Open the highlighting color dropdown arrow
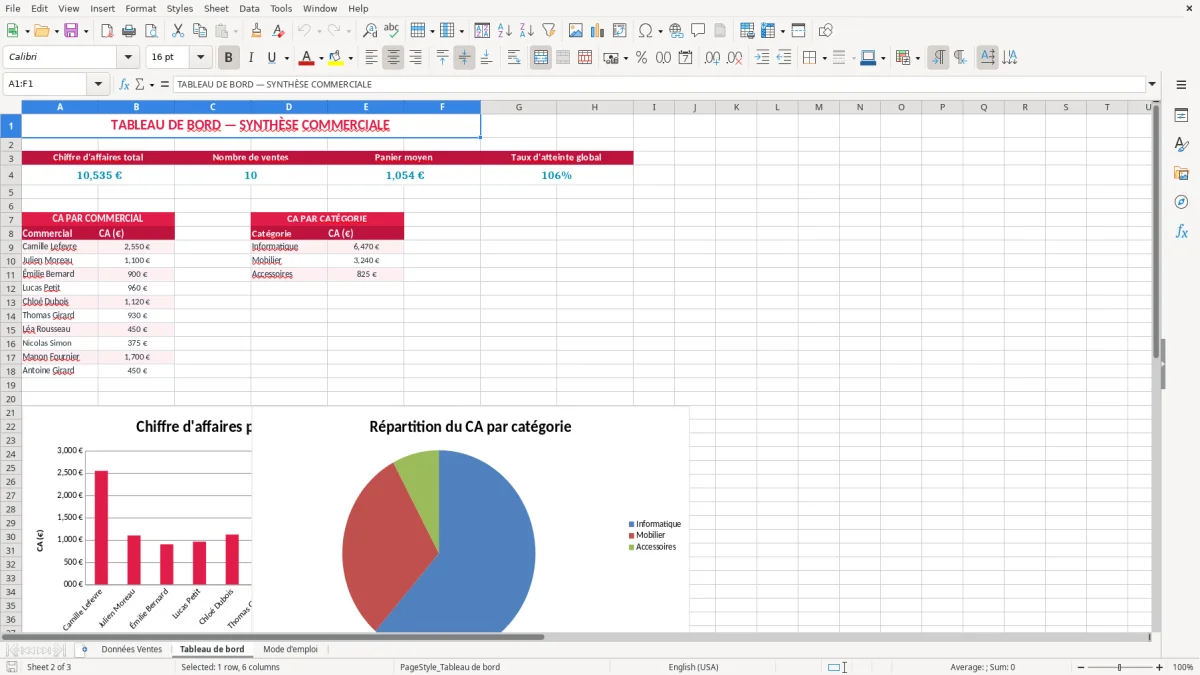 [350, 58]
